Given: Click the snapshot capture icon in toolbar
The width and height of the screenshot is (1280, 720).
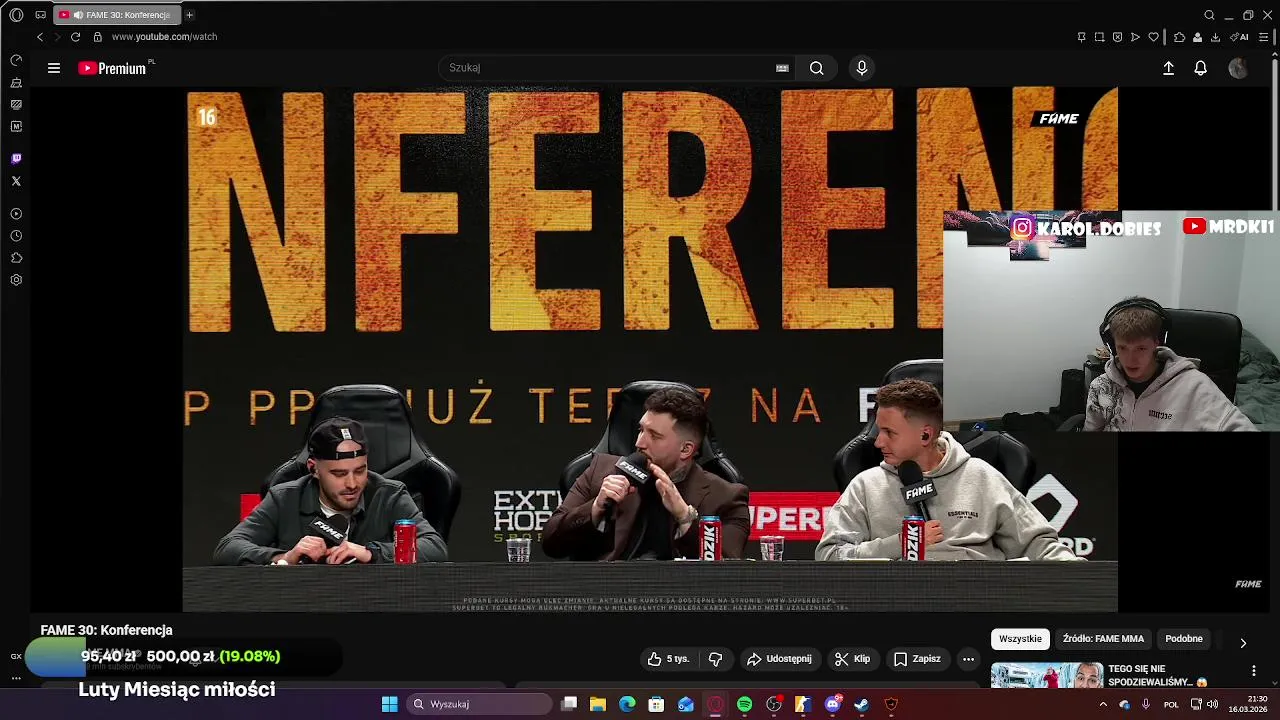Looking at the screenshot, I should click(x=1099, y=37).
